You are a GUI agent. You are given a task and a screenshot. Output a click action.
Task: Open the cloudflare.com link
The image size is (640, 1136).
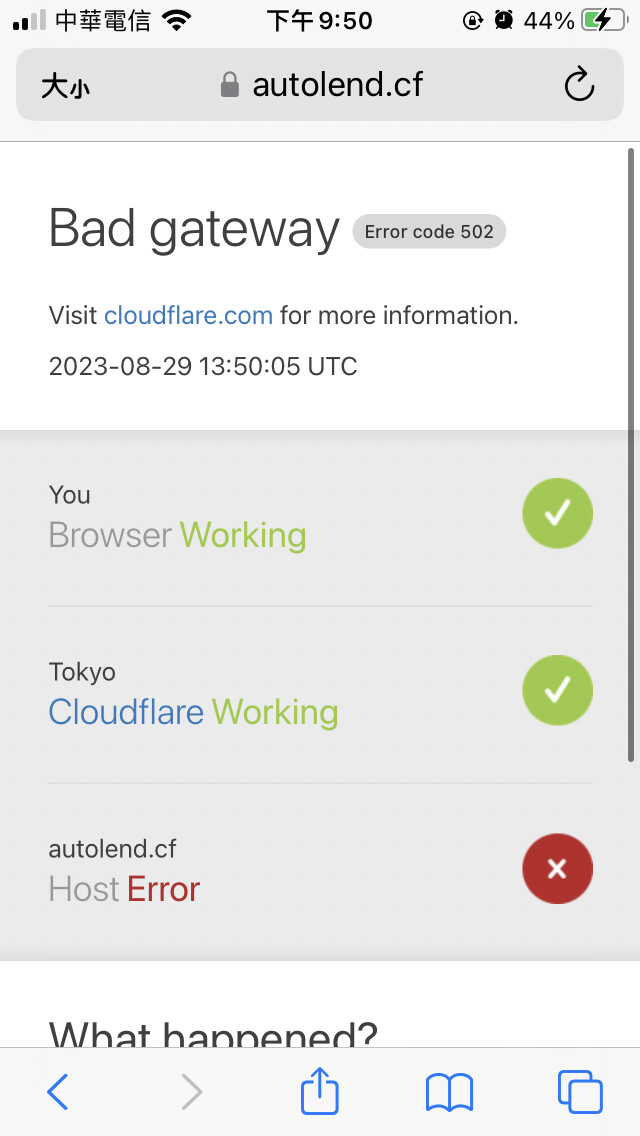[x=188, y=316]
